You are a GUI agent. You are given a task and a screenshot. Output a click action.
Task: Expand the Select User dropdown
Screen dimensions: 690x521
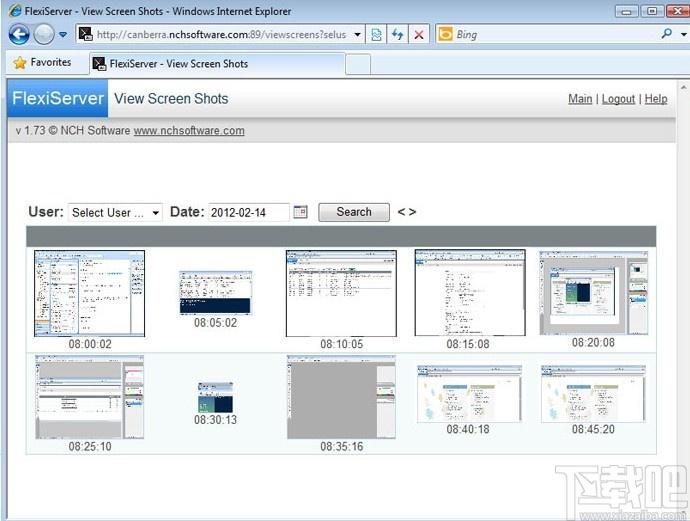click(x=115, y=213)
